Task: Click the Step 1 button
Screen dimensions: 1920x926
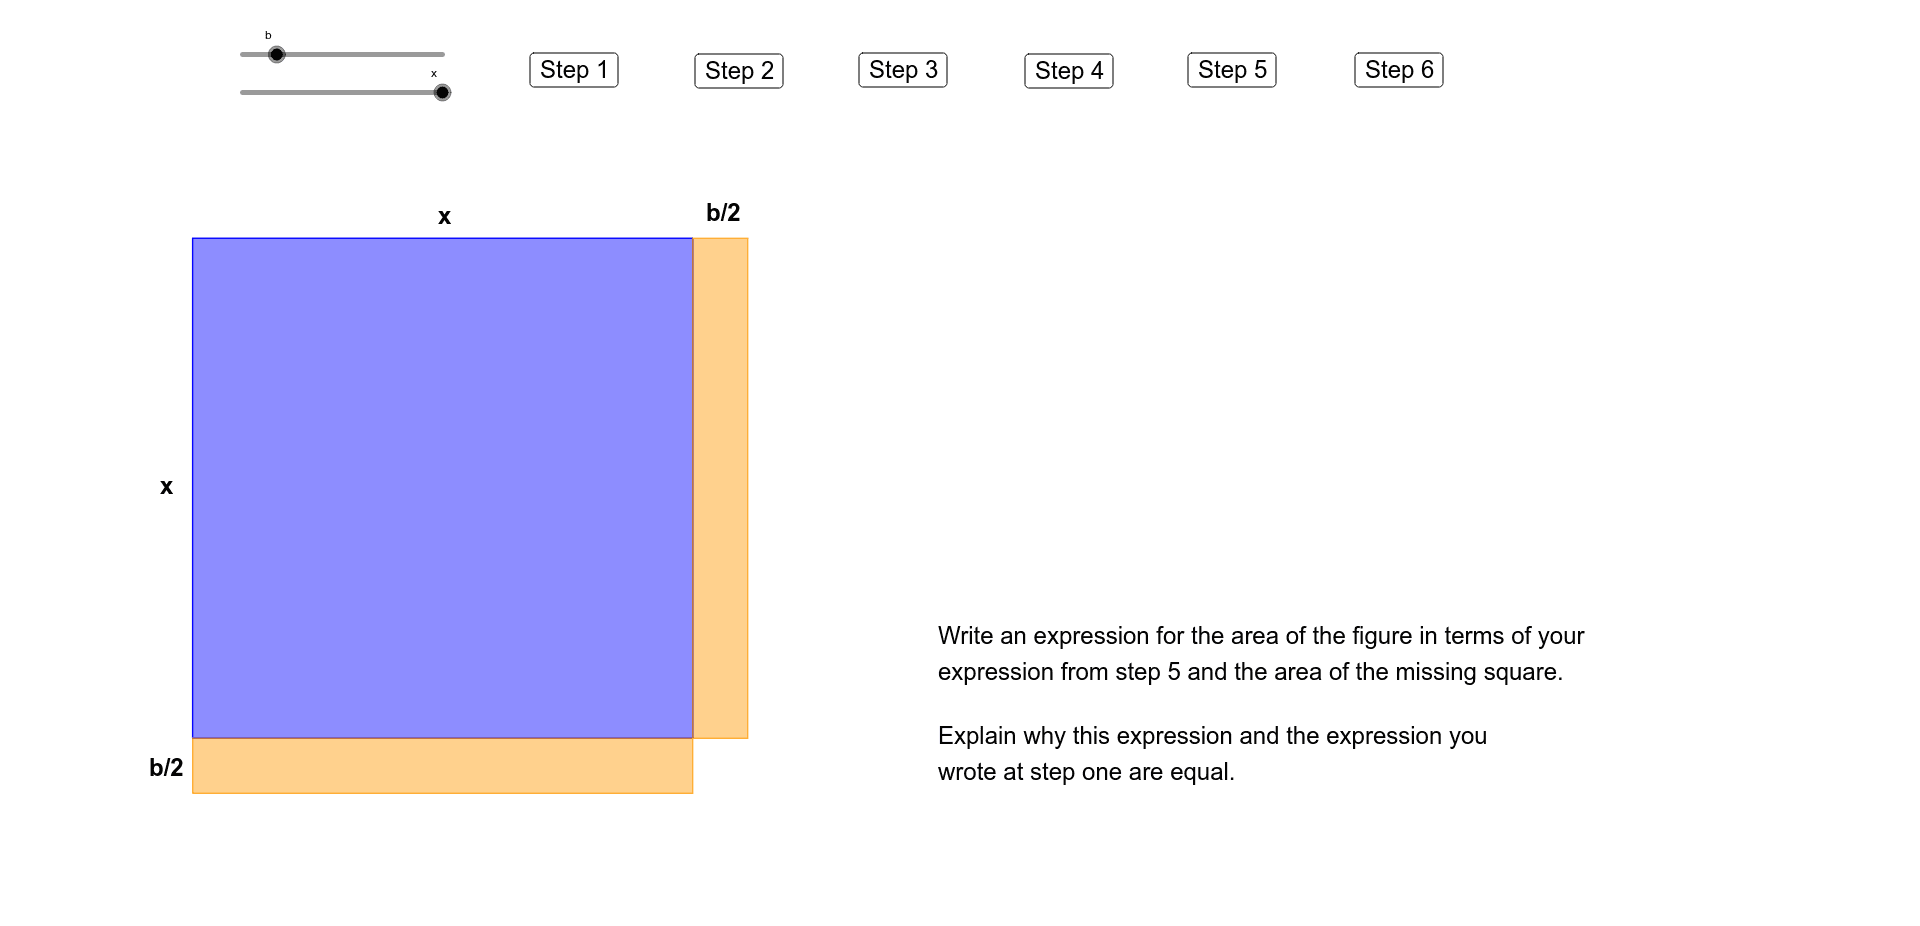Action: click(573, 70)
